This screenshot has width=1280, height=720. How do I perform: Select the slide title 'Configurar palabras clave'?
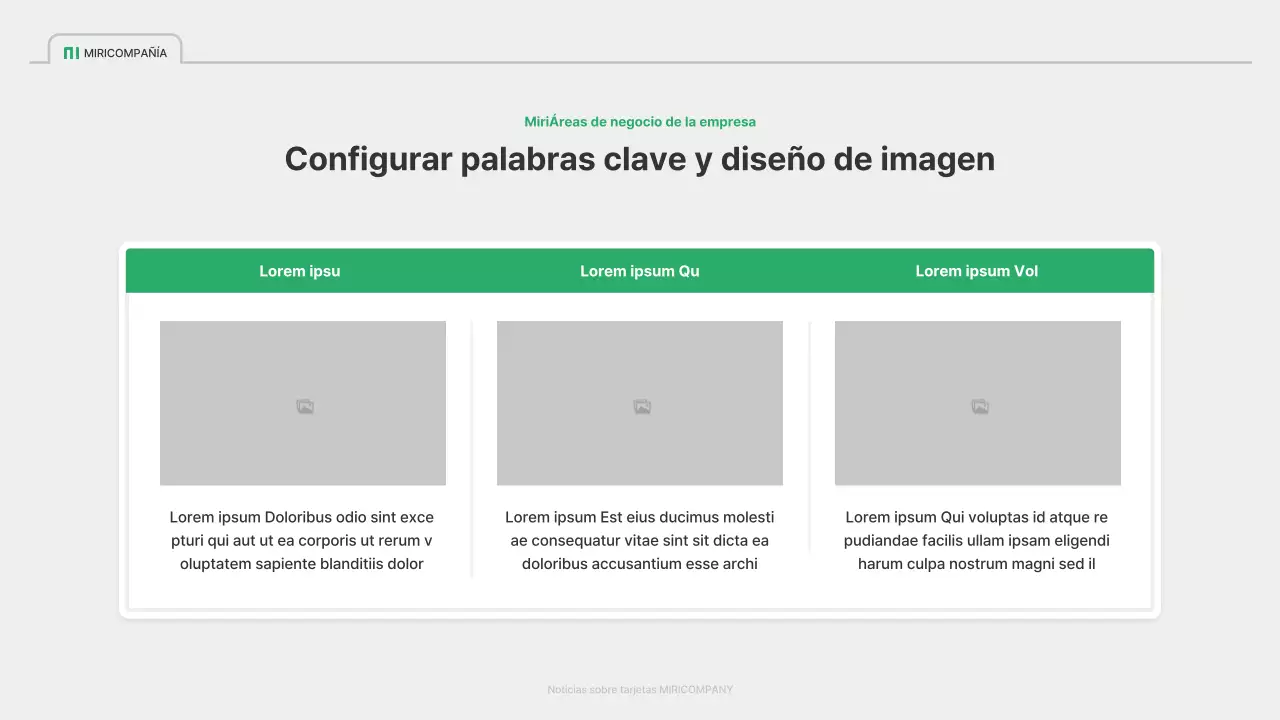640,158
